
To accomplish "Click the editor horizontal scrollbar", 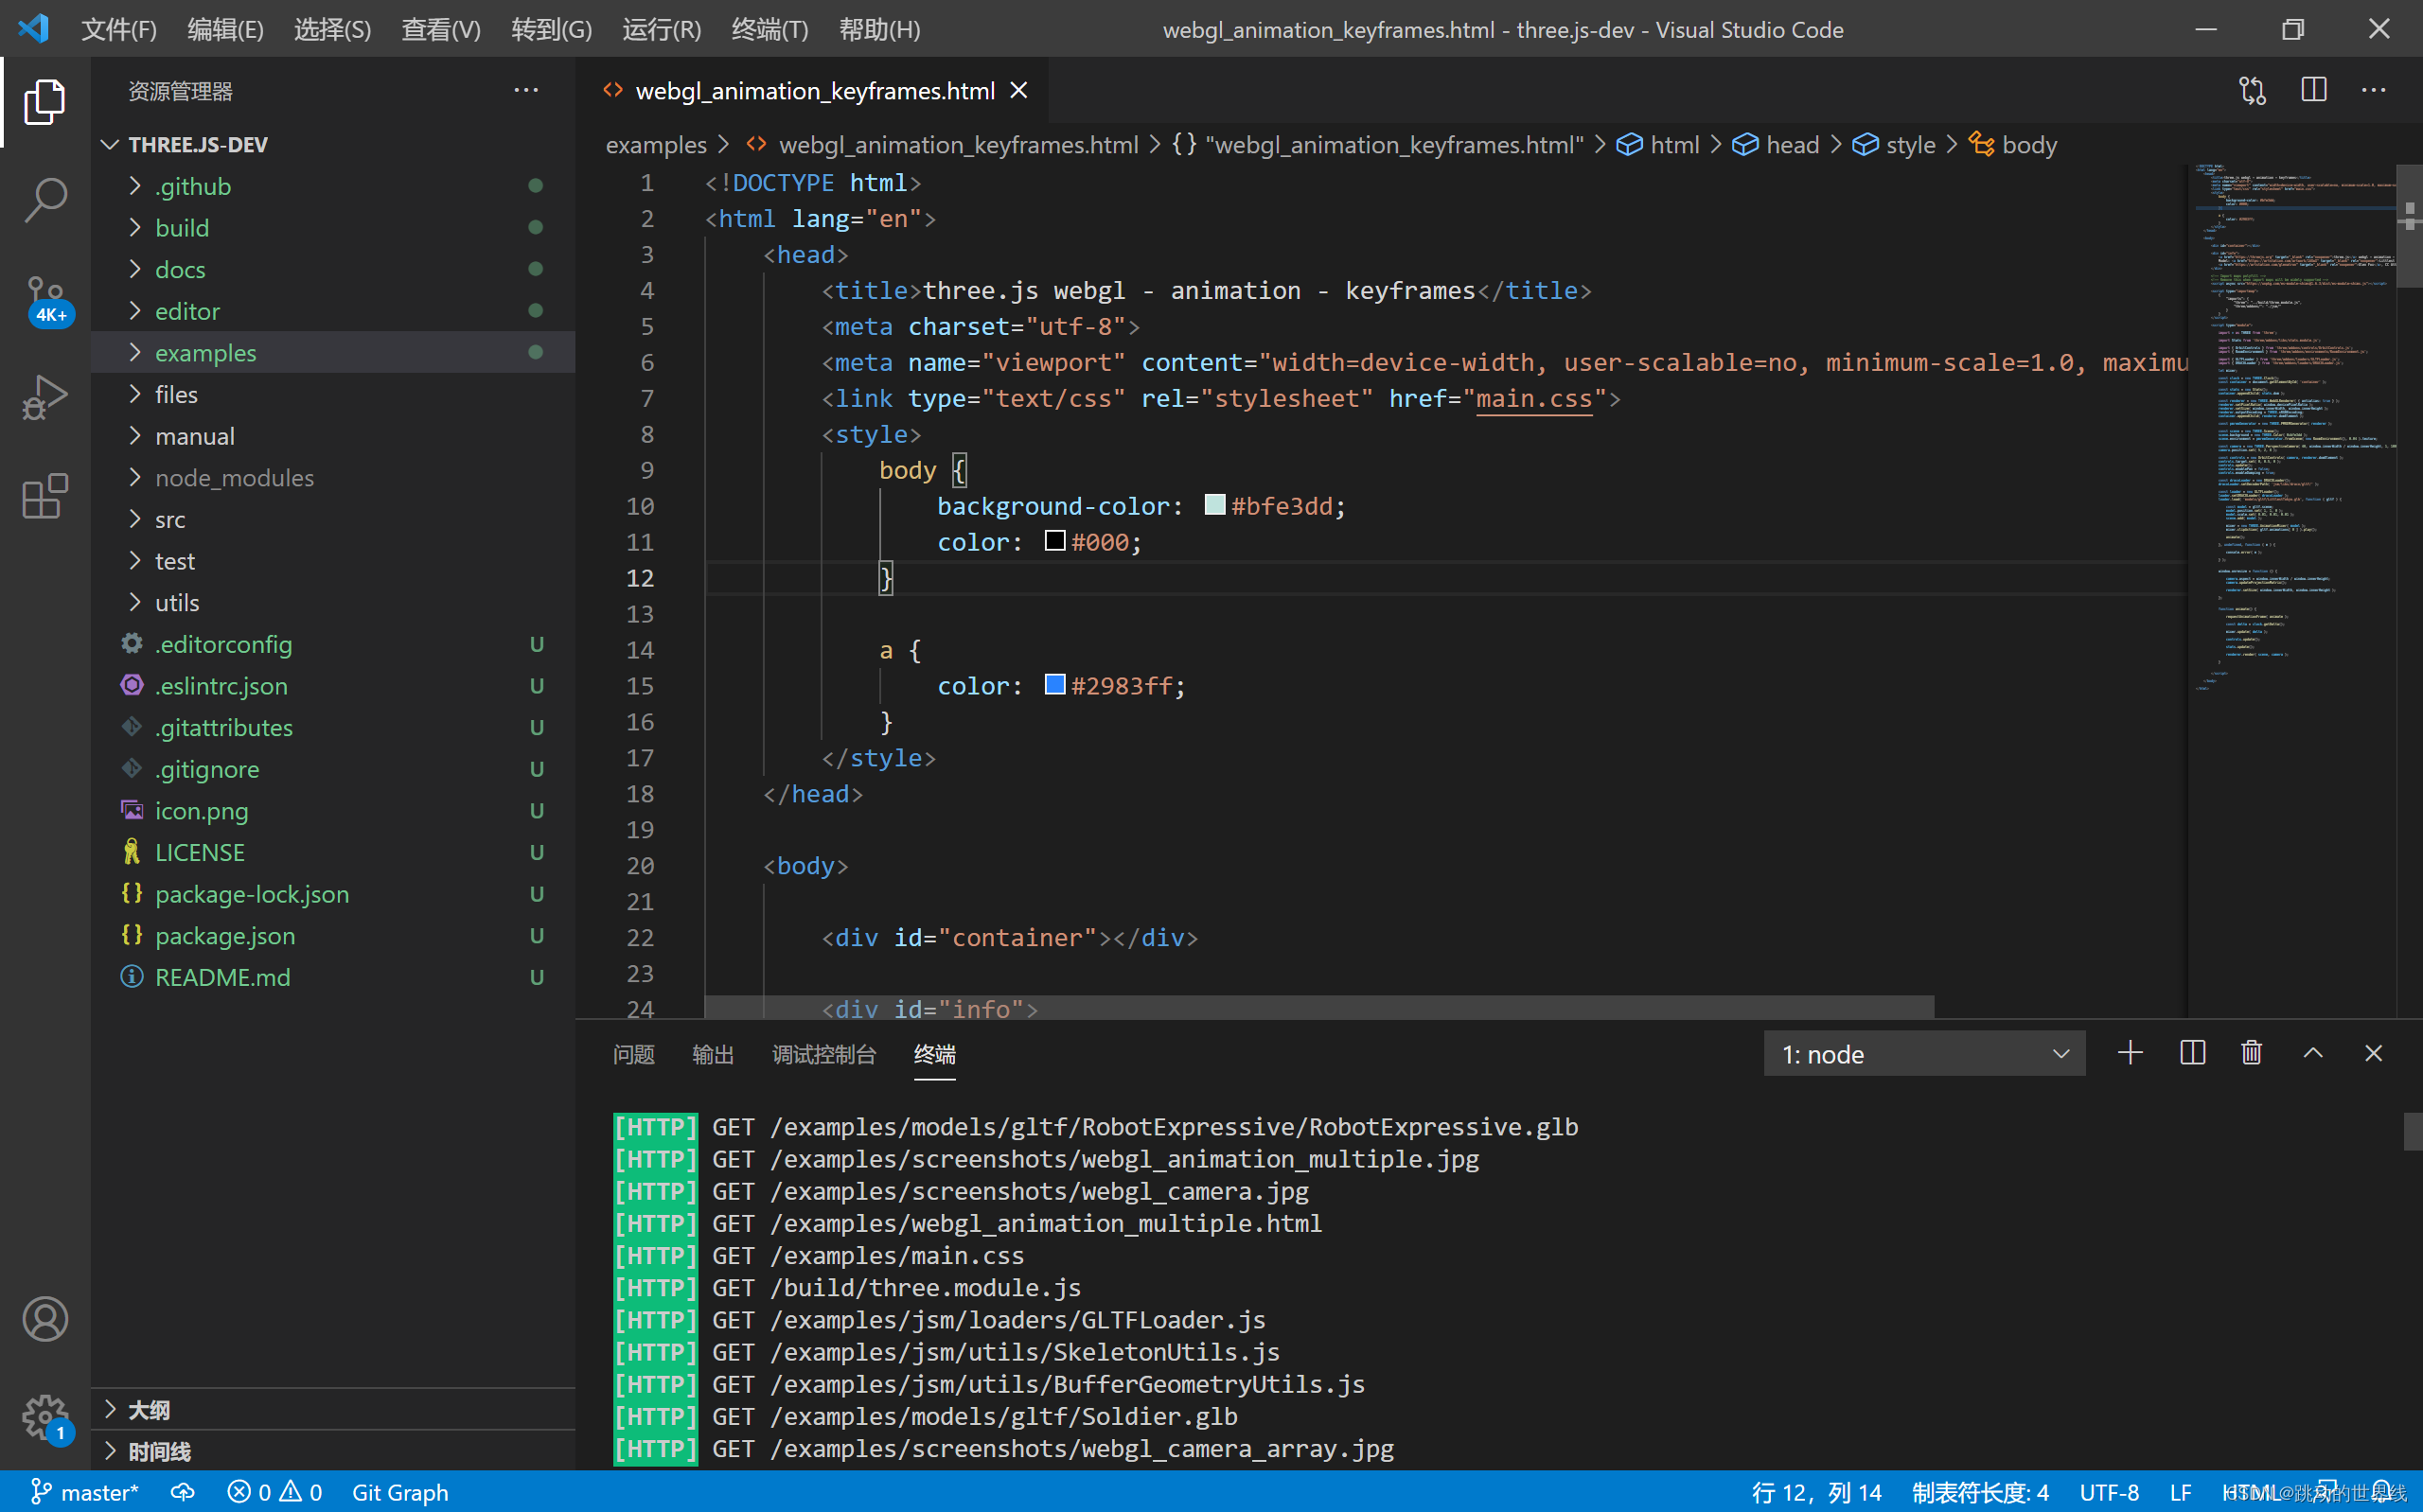I will click(1320, 1007).
